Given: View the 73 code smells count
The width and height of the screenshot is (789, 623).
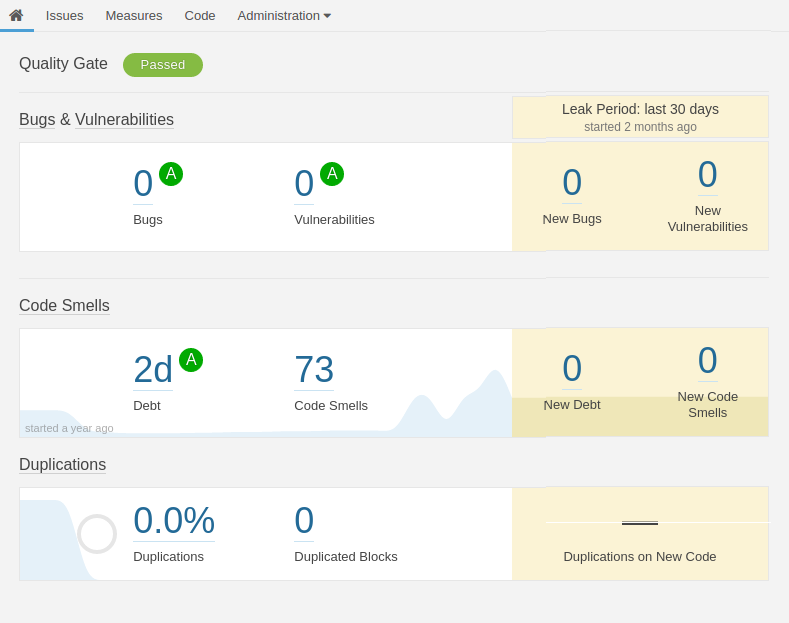Looking at the screenshot, I should click(314, 370).
